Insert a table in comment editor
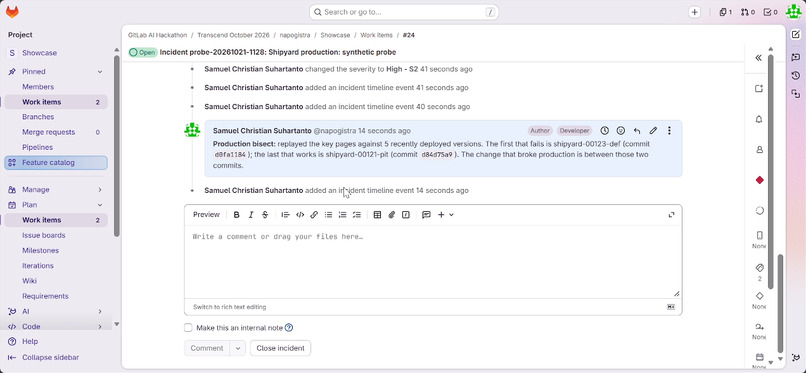 pos(377,215)
